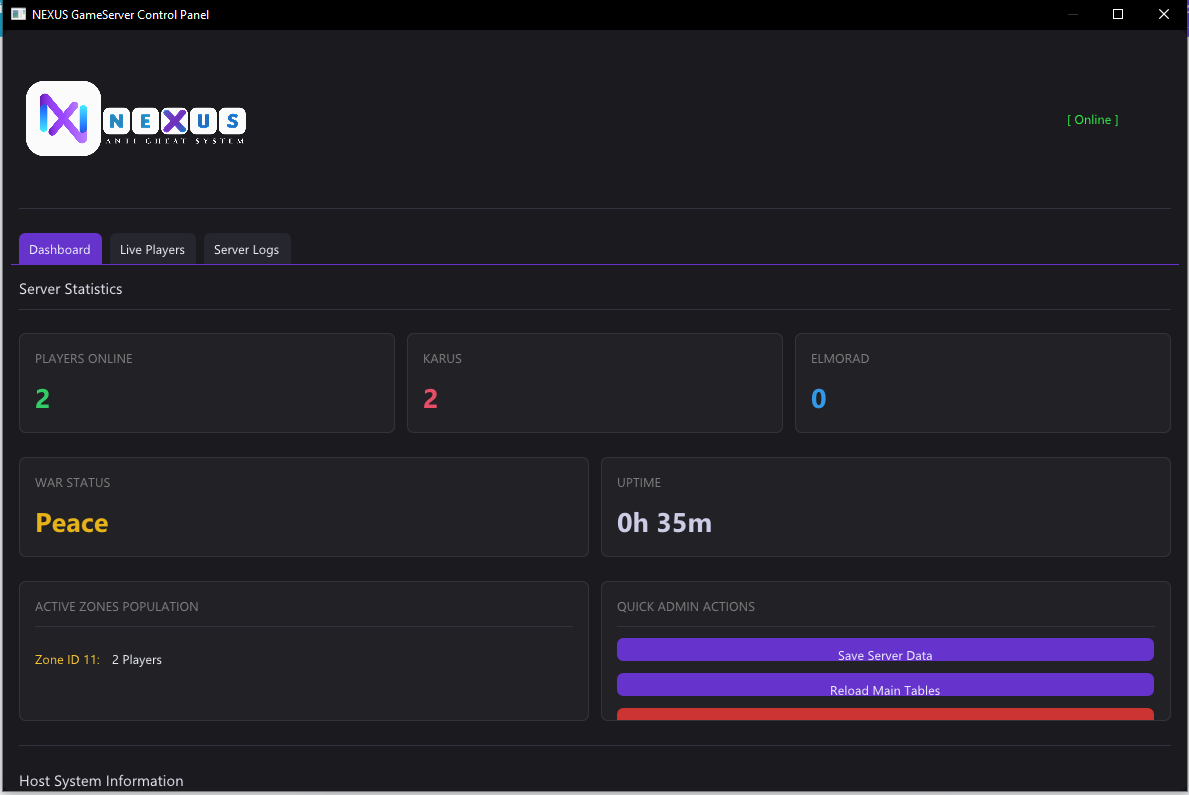Click the PLAYERS ONLINE card label

click(83, 359)
